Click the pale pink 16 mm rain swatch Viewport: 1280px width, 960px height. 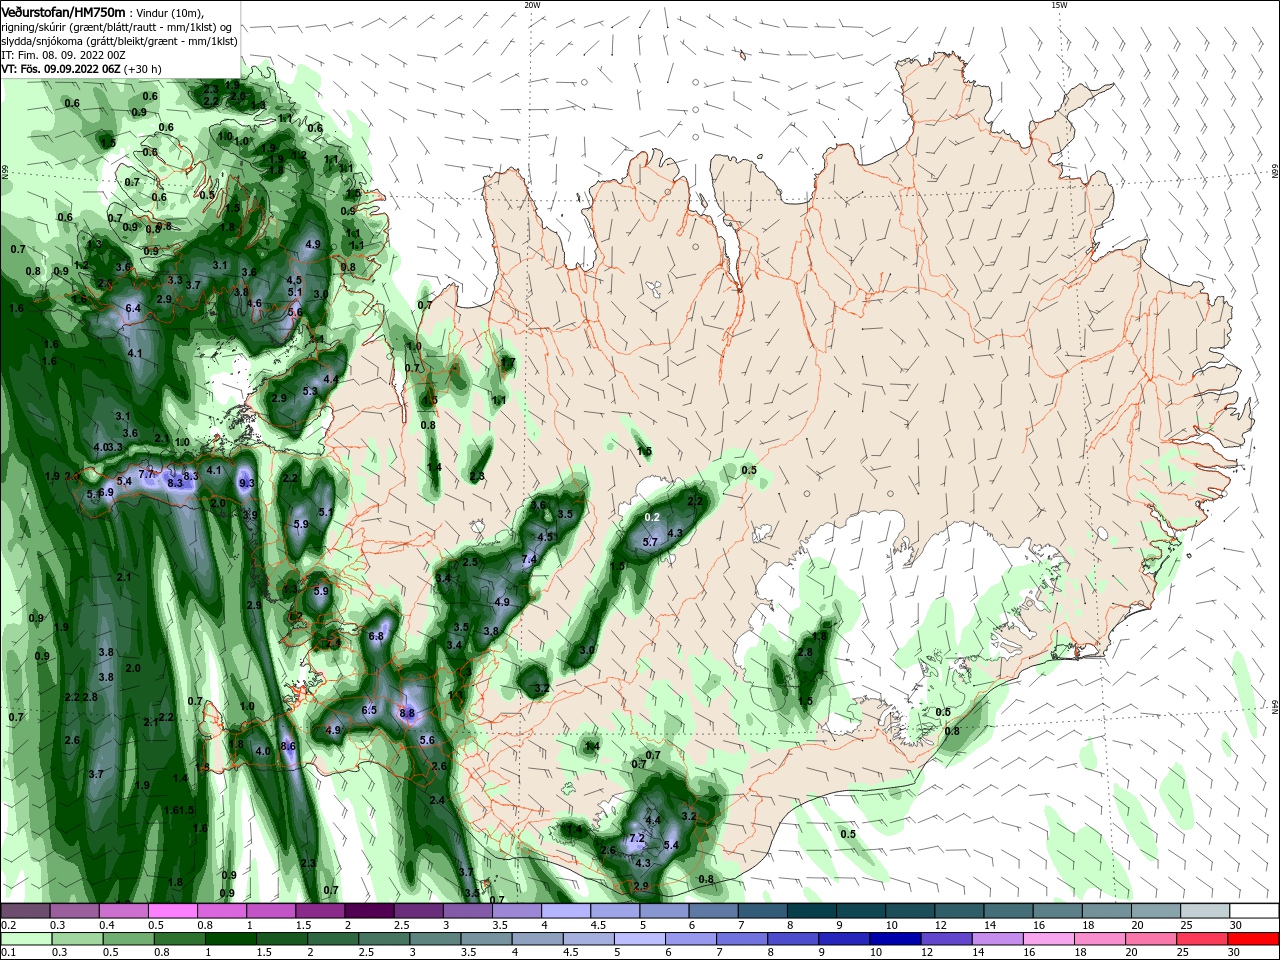tap(1047, 939)
